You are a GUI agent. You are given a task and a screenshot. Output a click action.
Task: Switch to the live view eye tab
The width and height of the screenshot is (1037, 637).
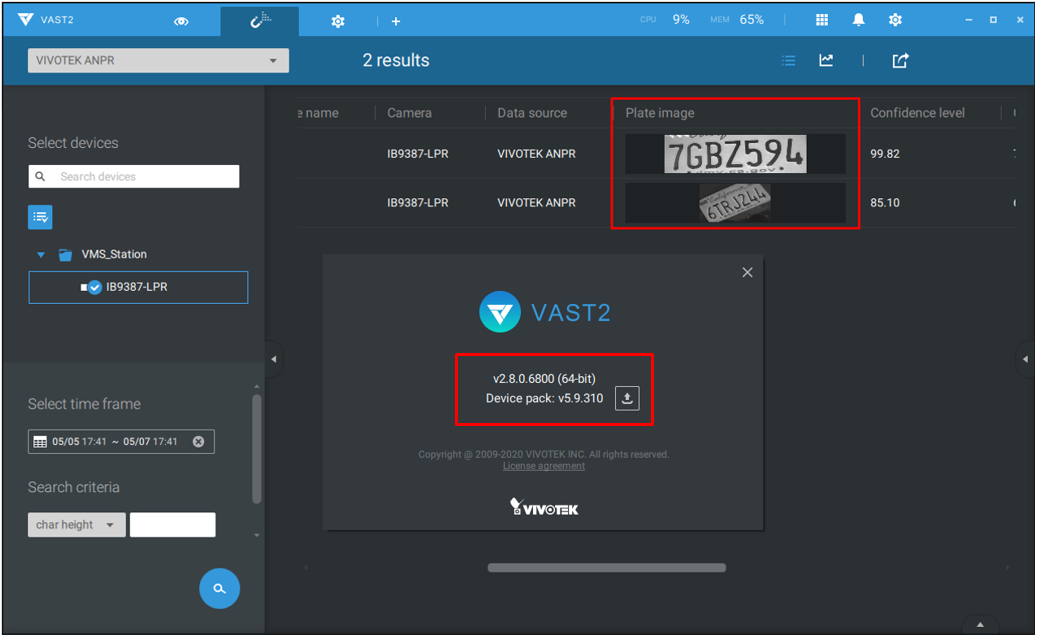pyautogui.click(x=181, y=21)
